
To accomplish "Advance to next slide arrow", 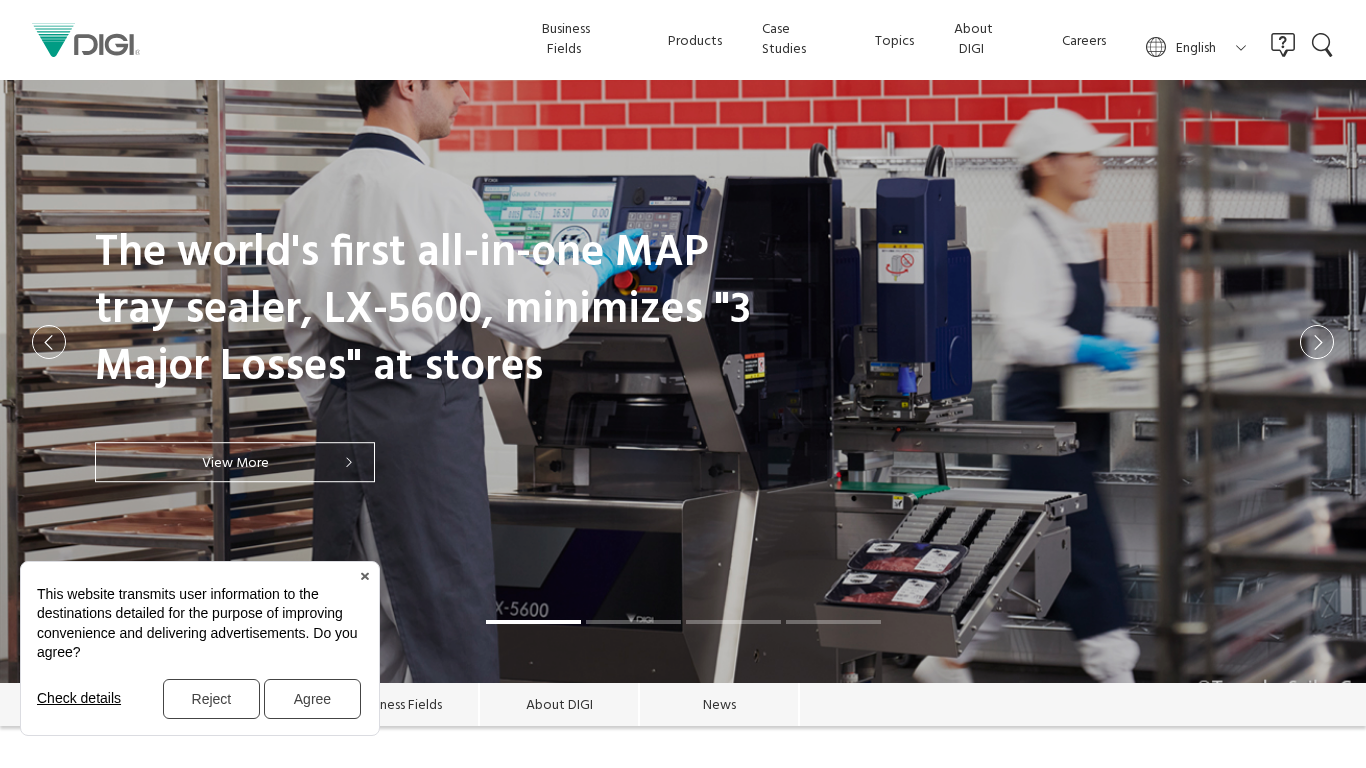I will coord(1317,342).
